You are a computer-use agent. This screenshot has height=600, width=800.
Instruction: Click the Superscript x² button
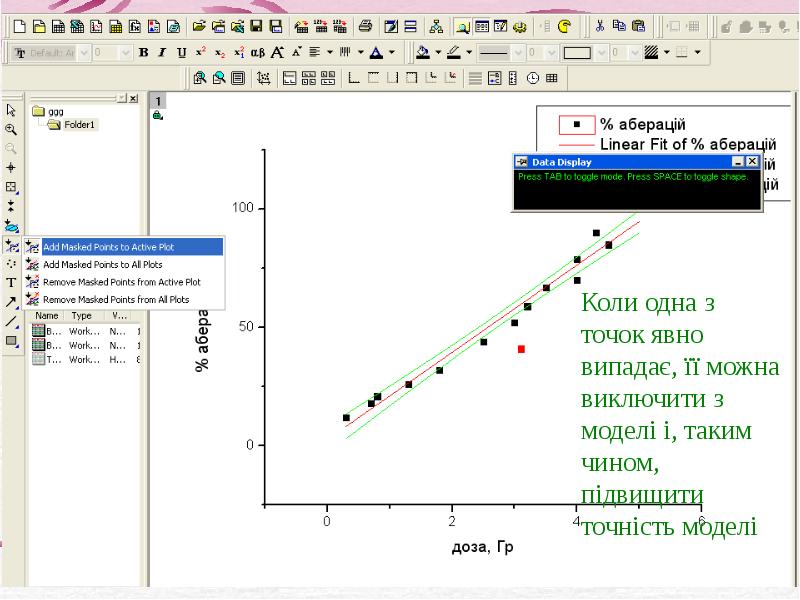[200, 52]
